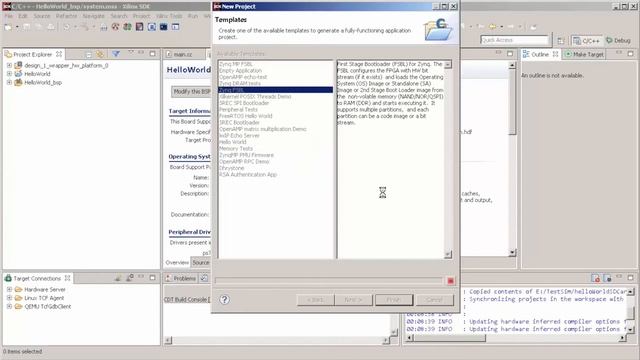Expand the QEMU TcfGdbClient node
The height and width of the screenshot is (360, 640).
[x=9, y=307]
